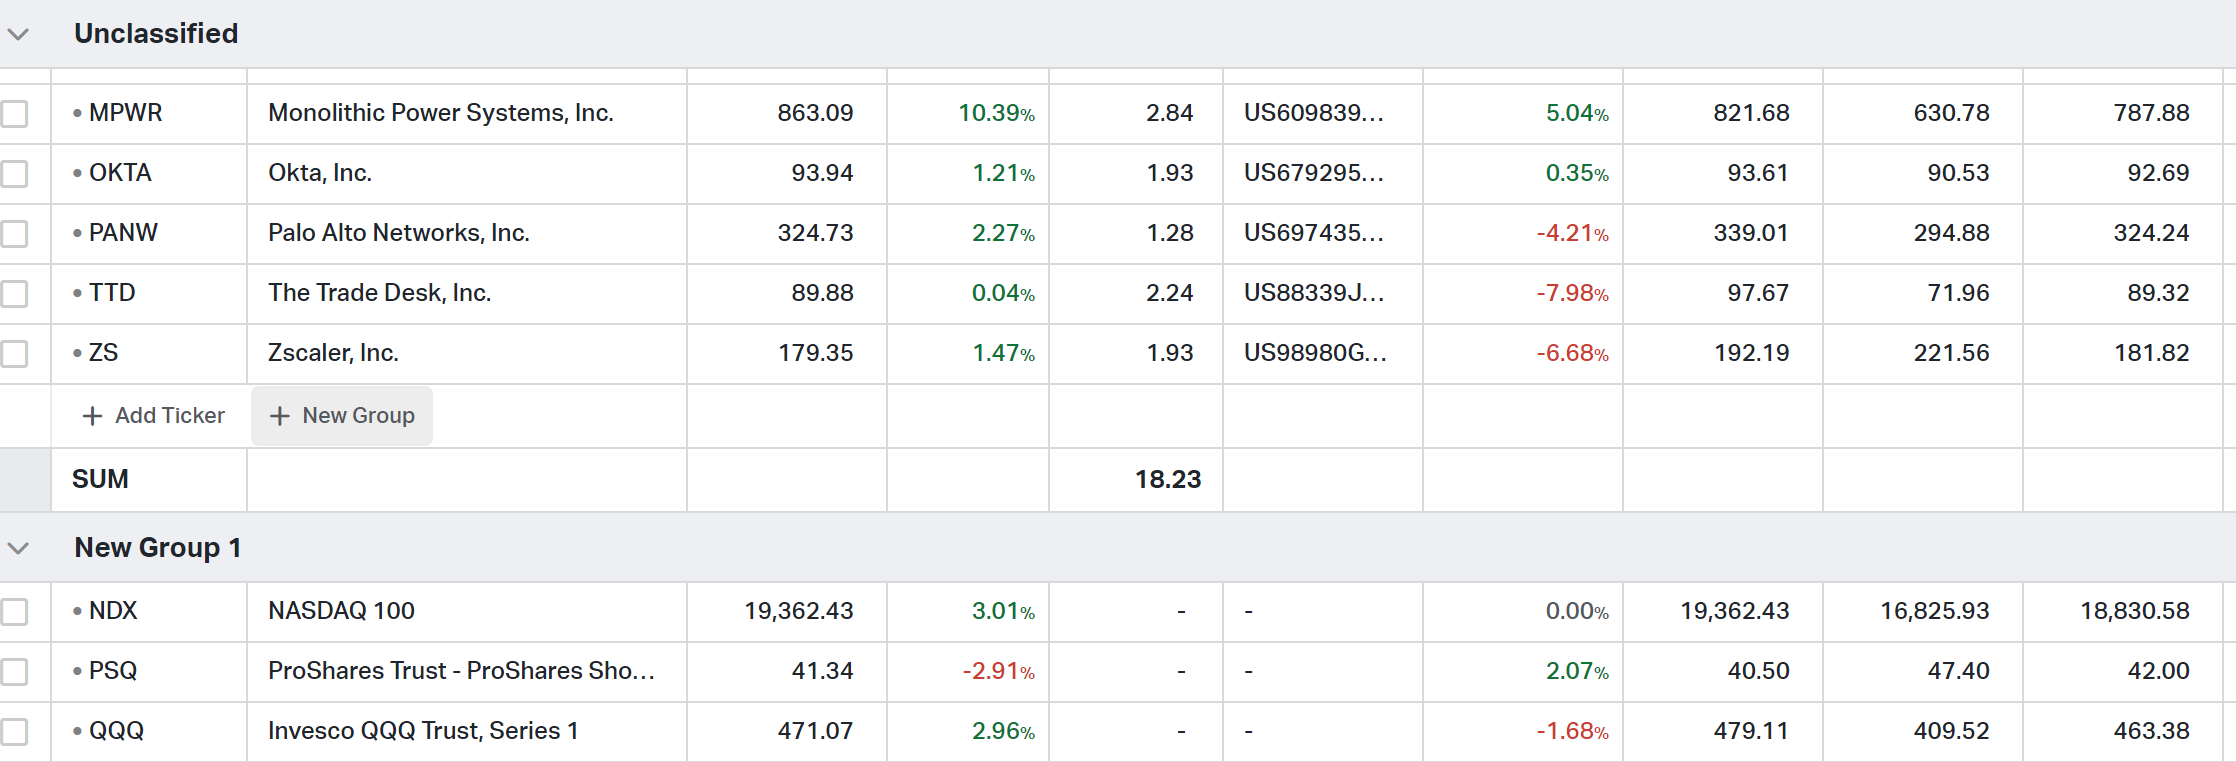Click TTD change -7.98%
The image size is (2236, 762).
[1572, 293]
